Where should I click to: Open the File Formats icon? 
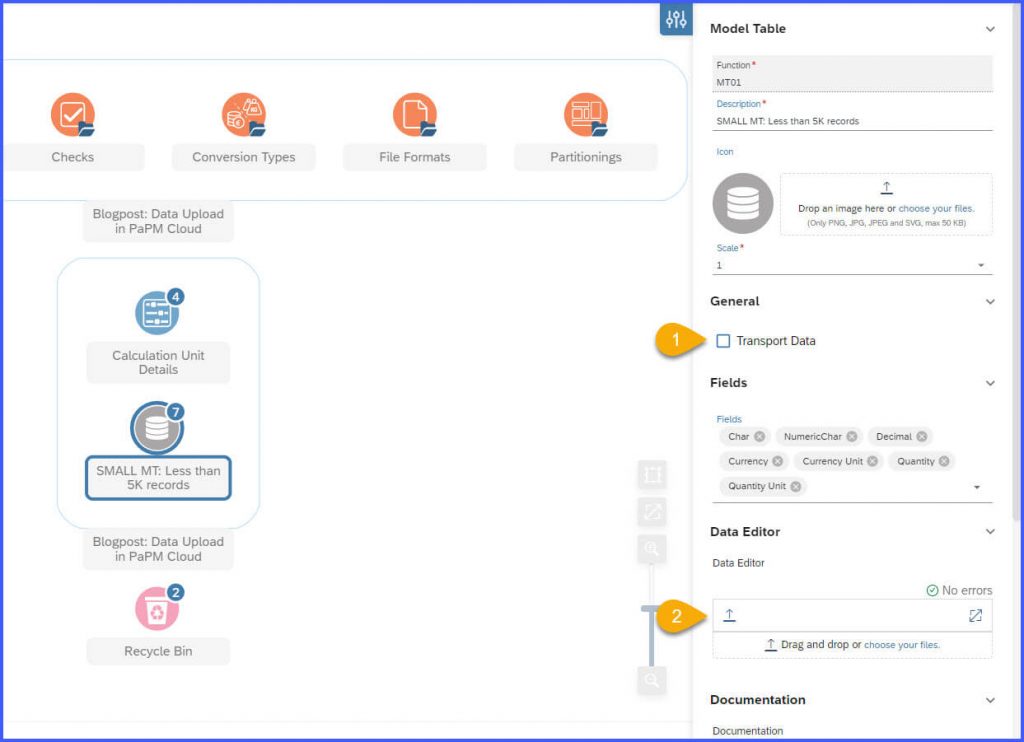coord(415,115)
